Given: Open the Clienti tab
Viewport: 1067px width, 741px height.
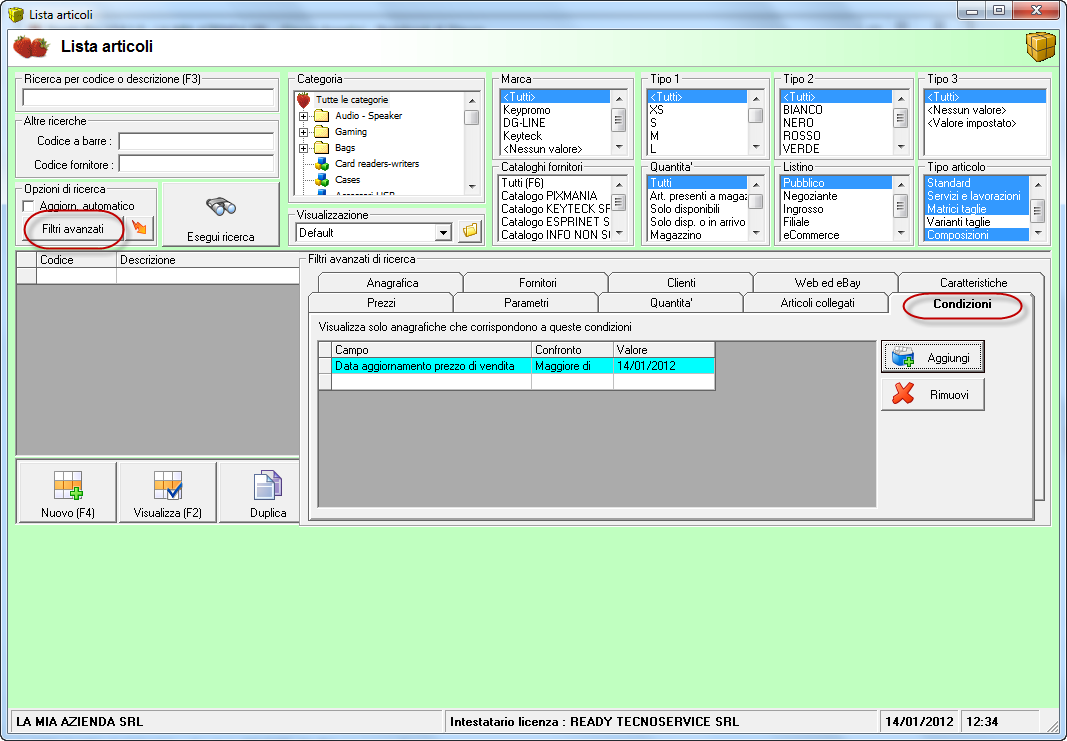Looking at the screenshot, I should point(681,282).
